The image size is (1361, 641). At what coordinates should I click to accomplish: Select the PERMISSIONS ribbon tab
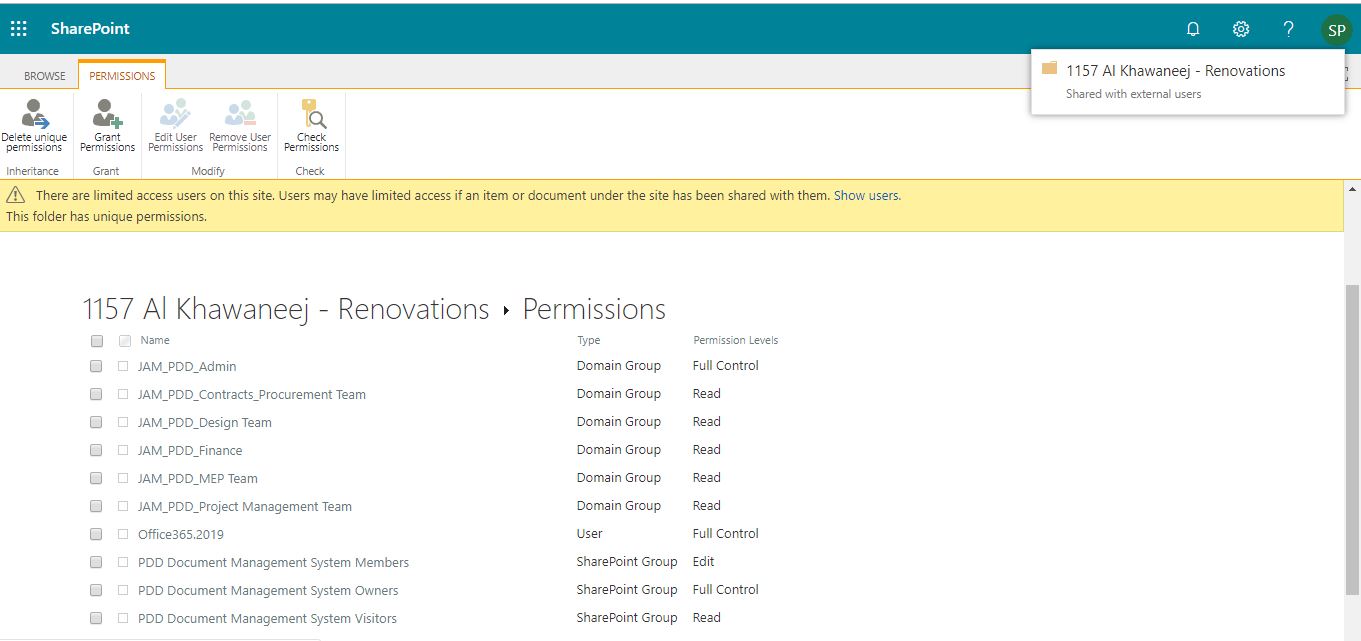click(122, 76)
